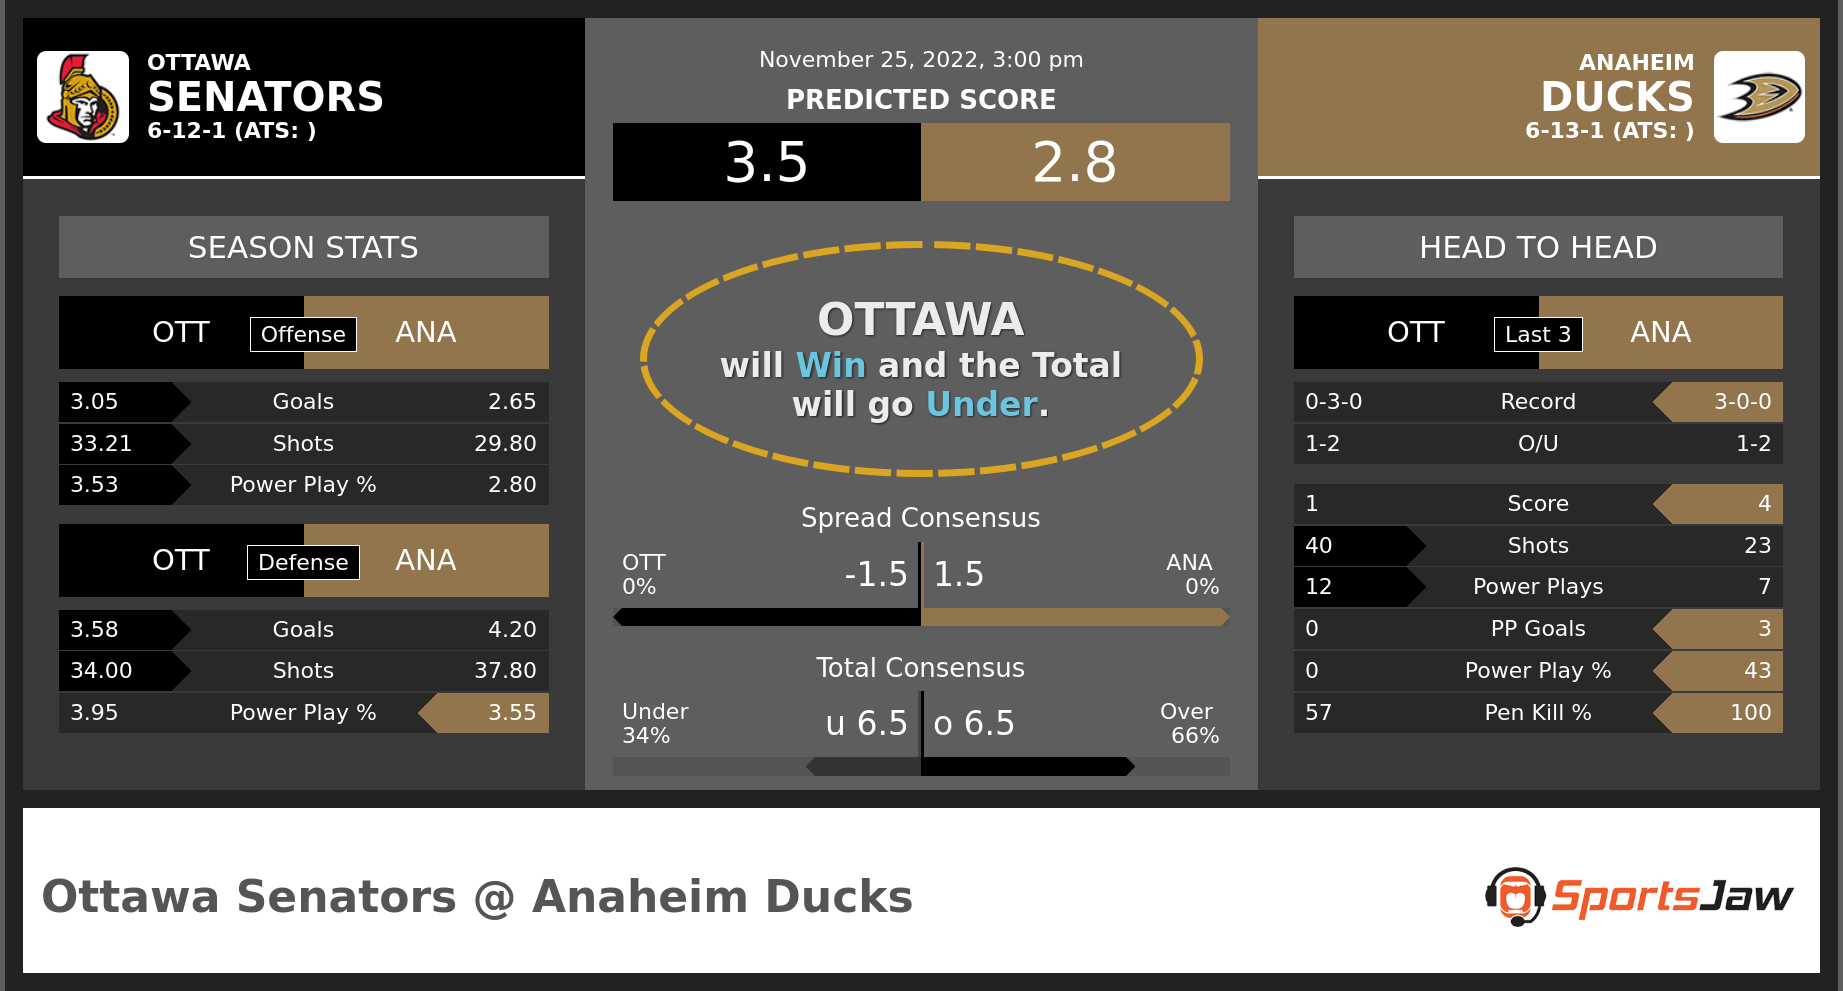Click the Spread Consensus bar
The width and height of the screenshot is (1843, 991).
pos(921,617)
